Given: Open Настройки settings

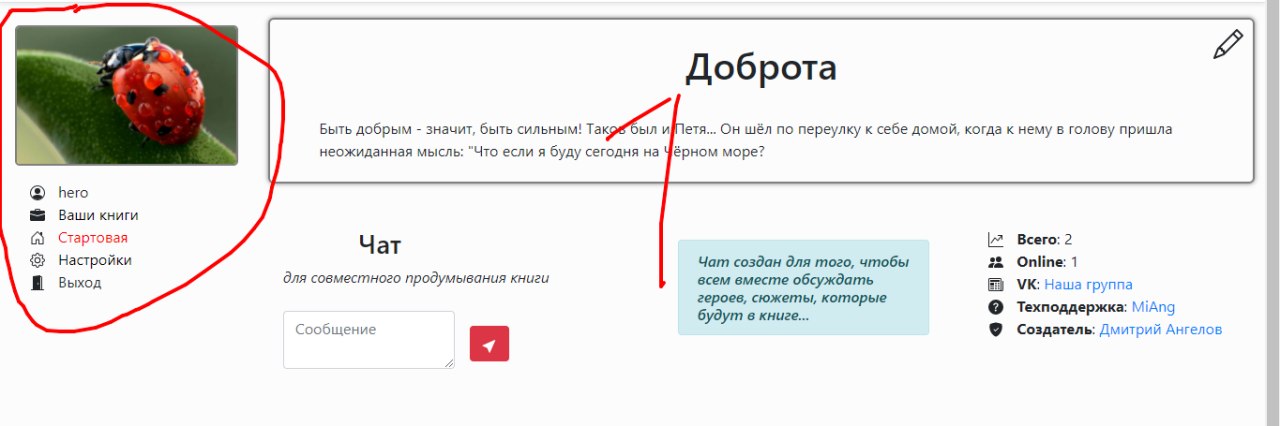Looking at the screenshot, I should [95, 260].
